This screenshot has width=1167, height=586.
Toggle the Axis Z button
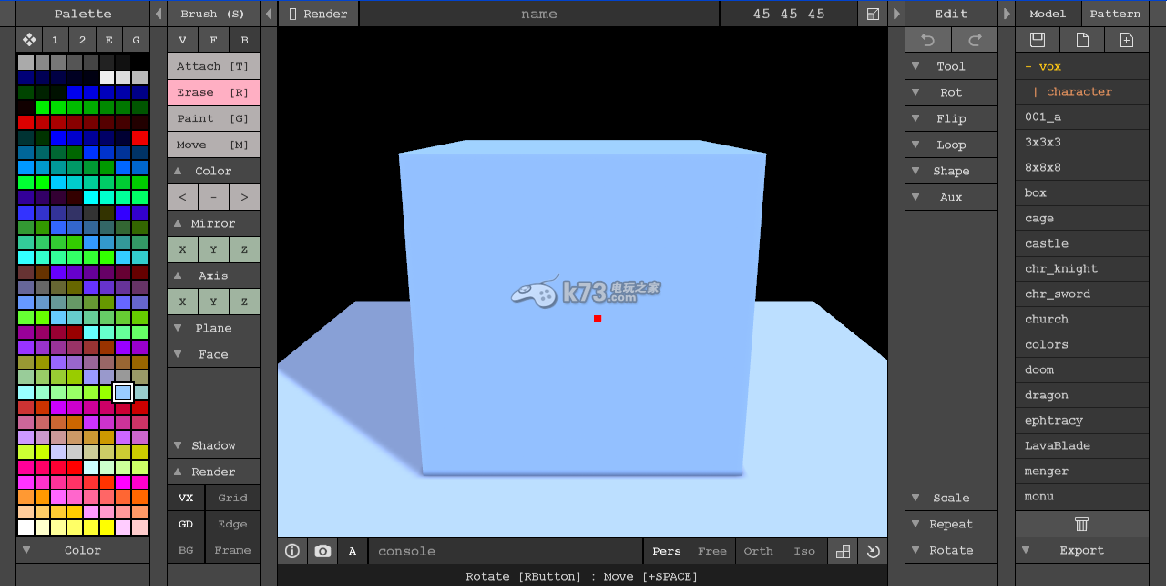244,301
